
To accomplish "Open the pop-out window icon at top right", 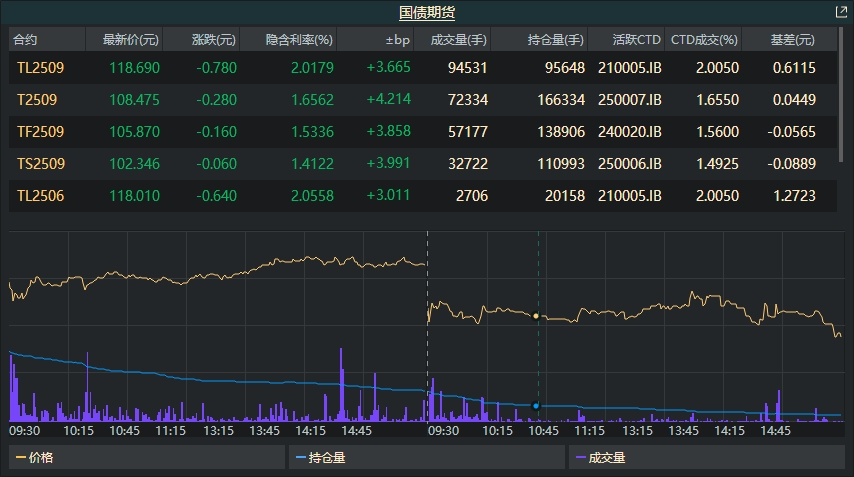I will click(841, 12).
